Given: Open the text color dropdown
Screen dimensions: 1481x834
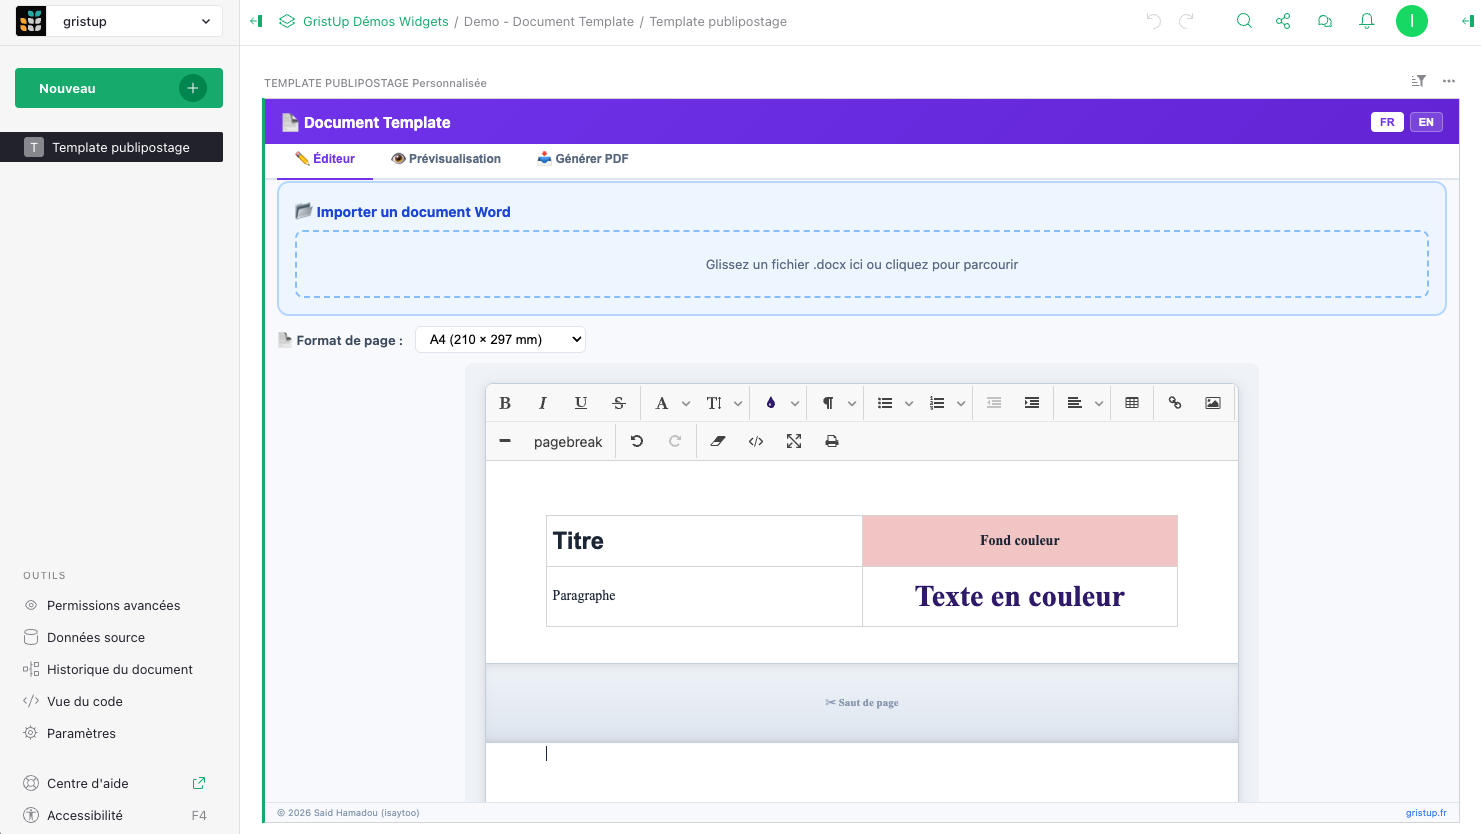Looking at the screenshot, I should (x=781, y=403).
